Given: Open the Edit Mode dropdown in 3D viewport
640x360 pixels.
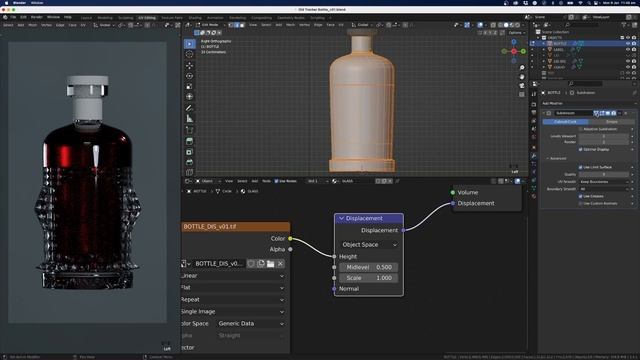Looking at the screenshot, I should click(211, 25).
